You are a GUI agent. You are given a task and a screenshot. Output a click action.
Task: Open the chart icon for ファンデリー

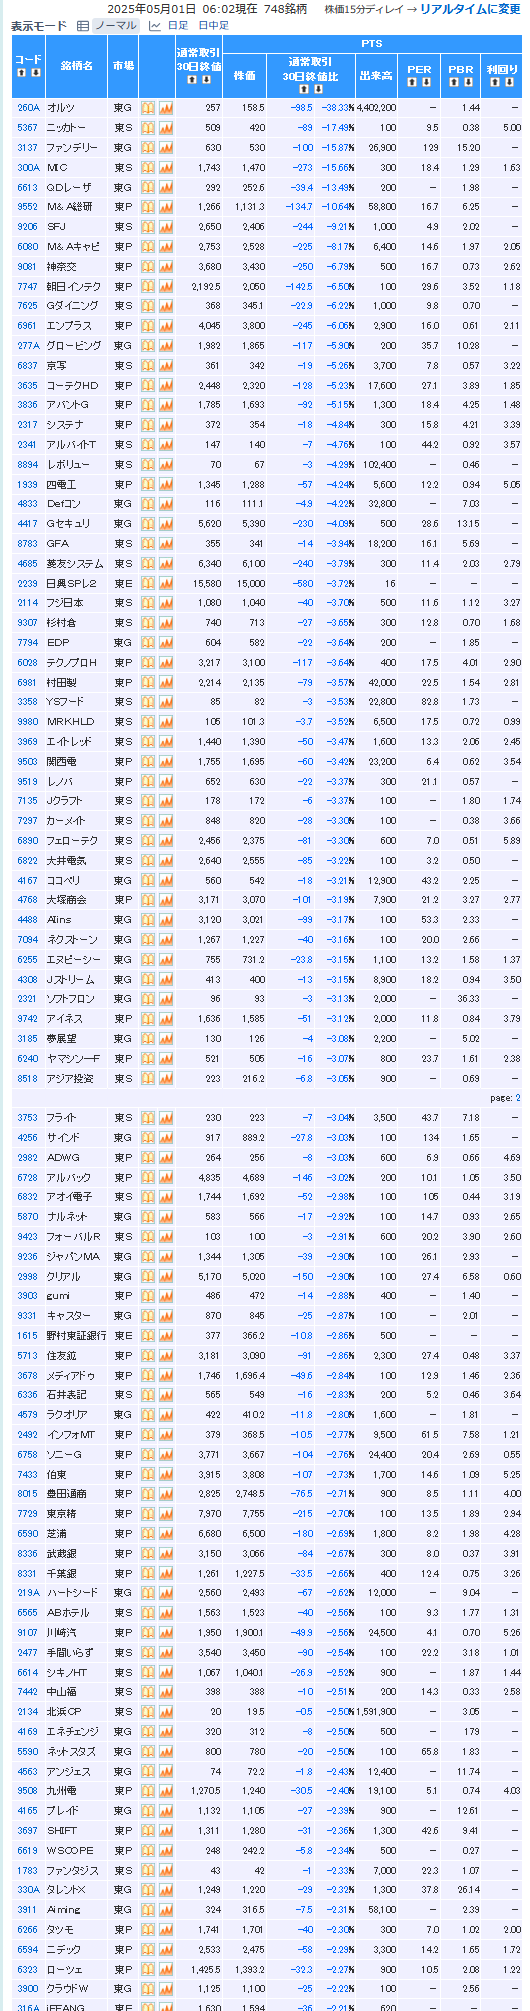[166, 147]
